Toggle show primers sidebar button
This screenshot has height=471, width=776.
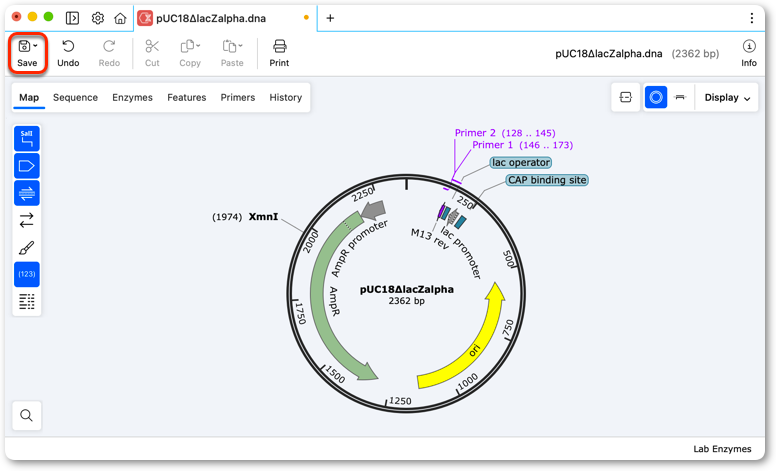[27, 193]
